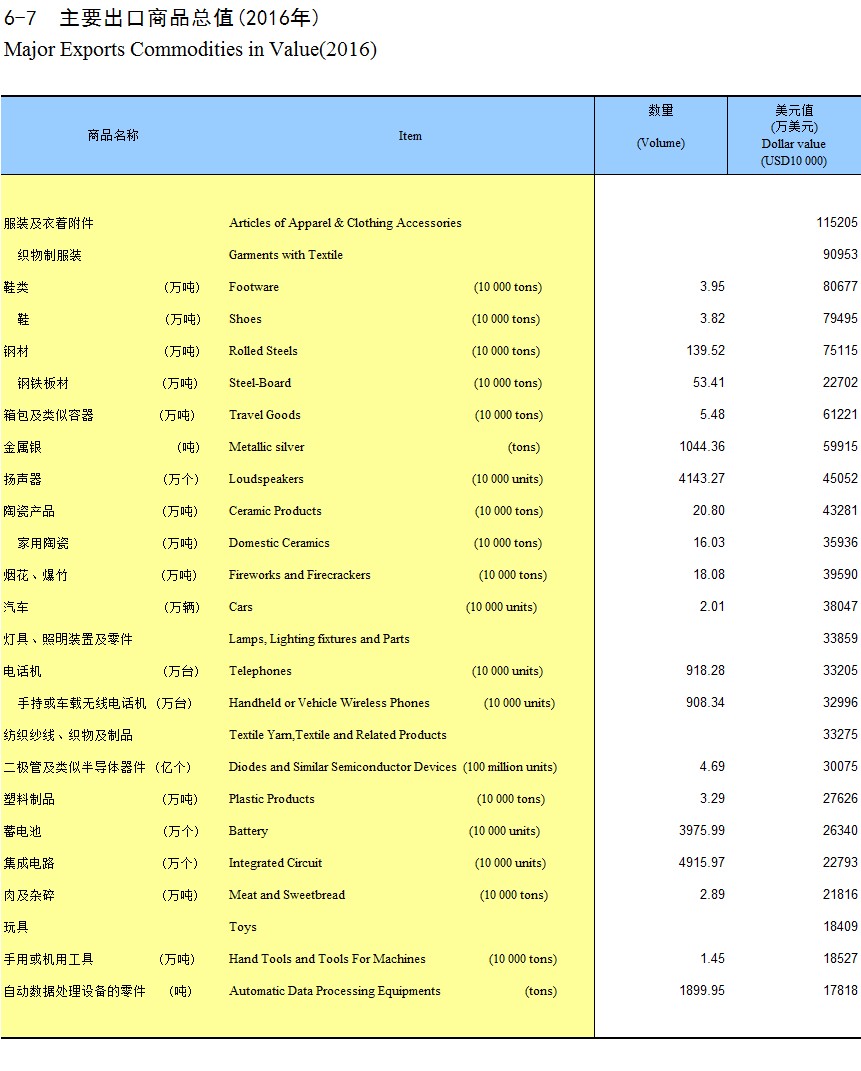Click the volume 16.03
The height and width of the screenshot is (1071, 861).
(709, 543)
